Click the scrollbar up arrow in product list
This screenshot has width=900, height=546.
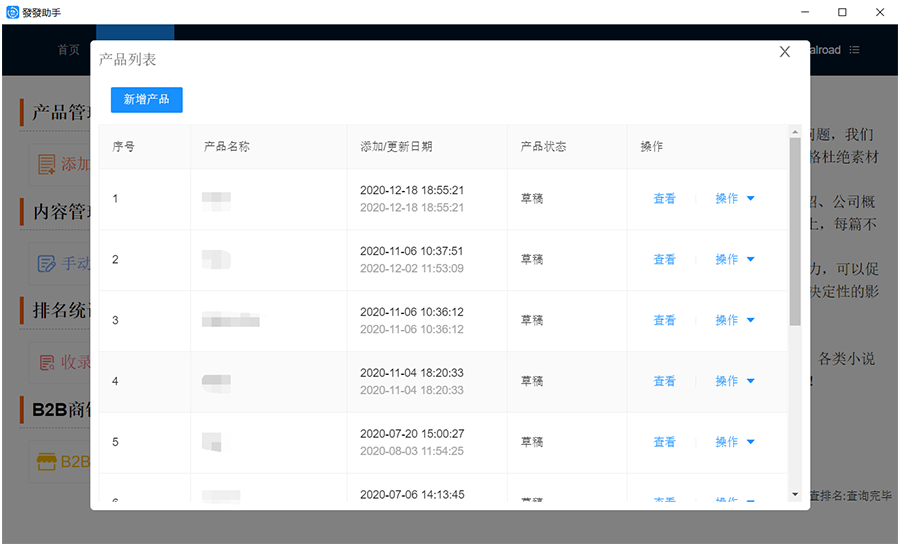(x=795, y=131)
